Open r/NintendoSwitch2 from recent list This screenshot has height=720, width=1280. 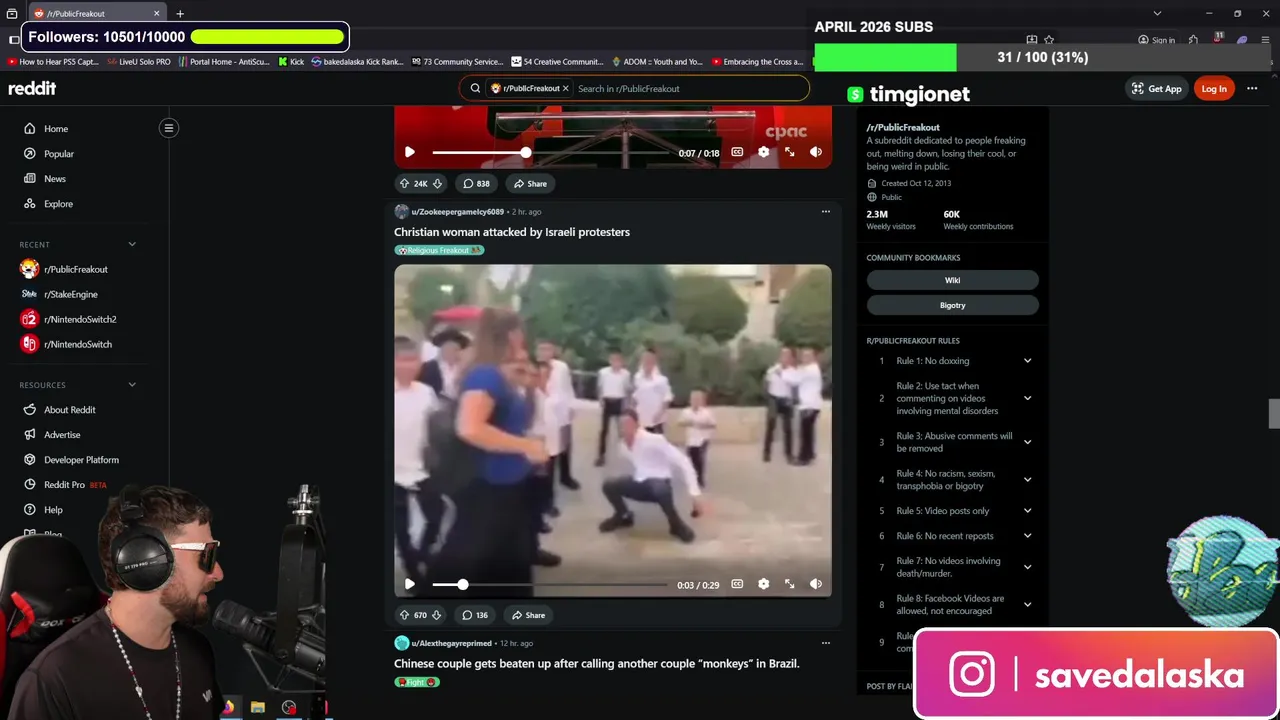pos(80,319)
